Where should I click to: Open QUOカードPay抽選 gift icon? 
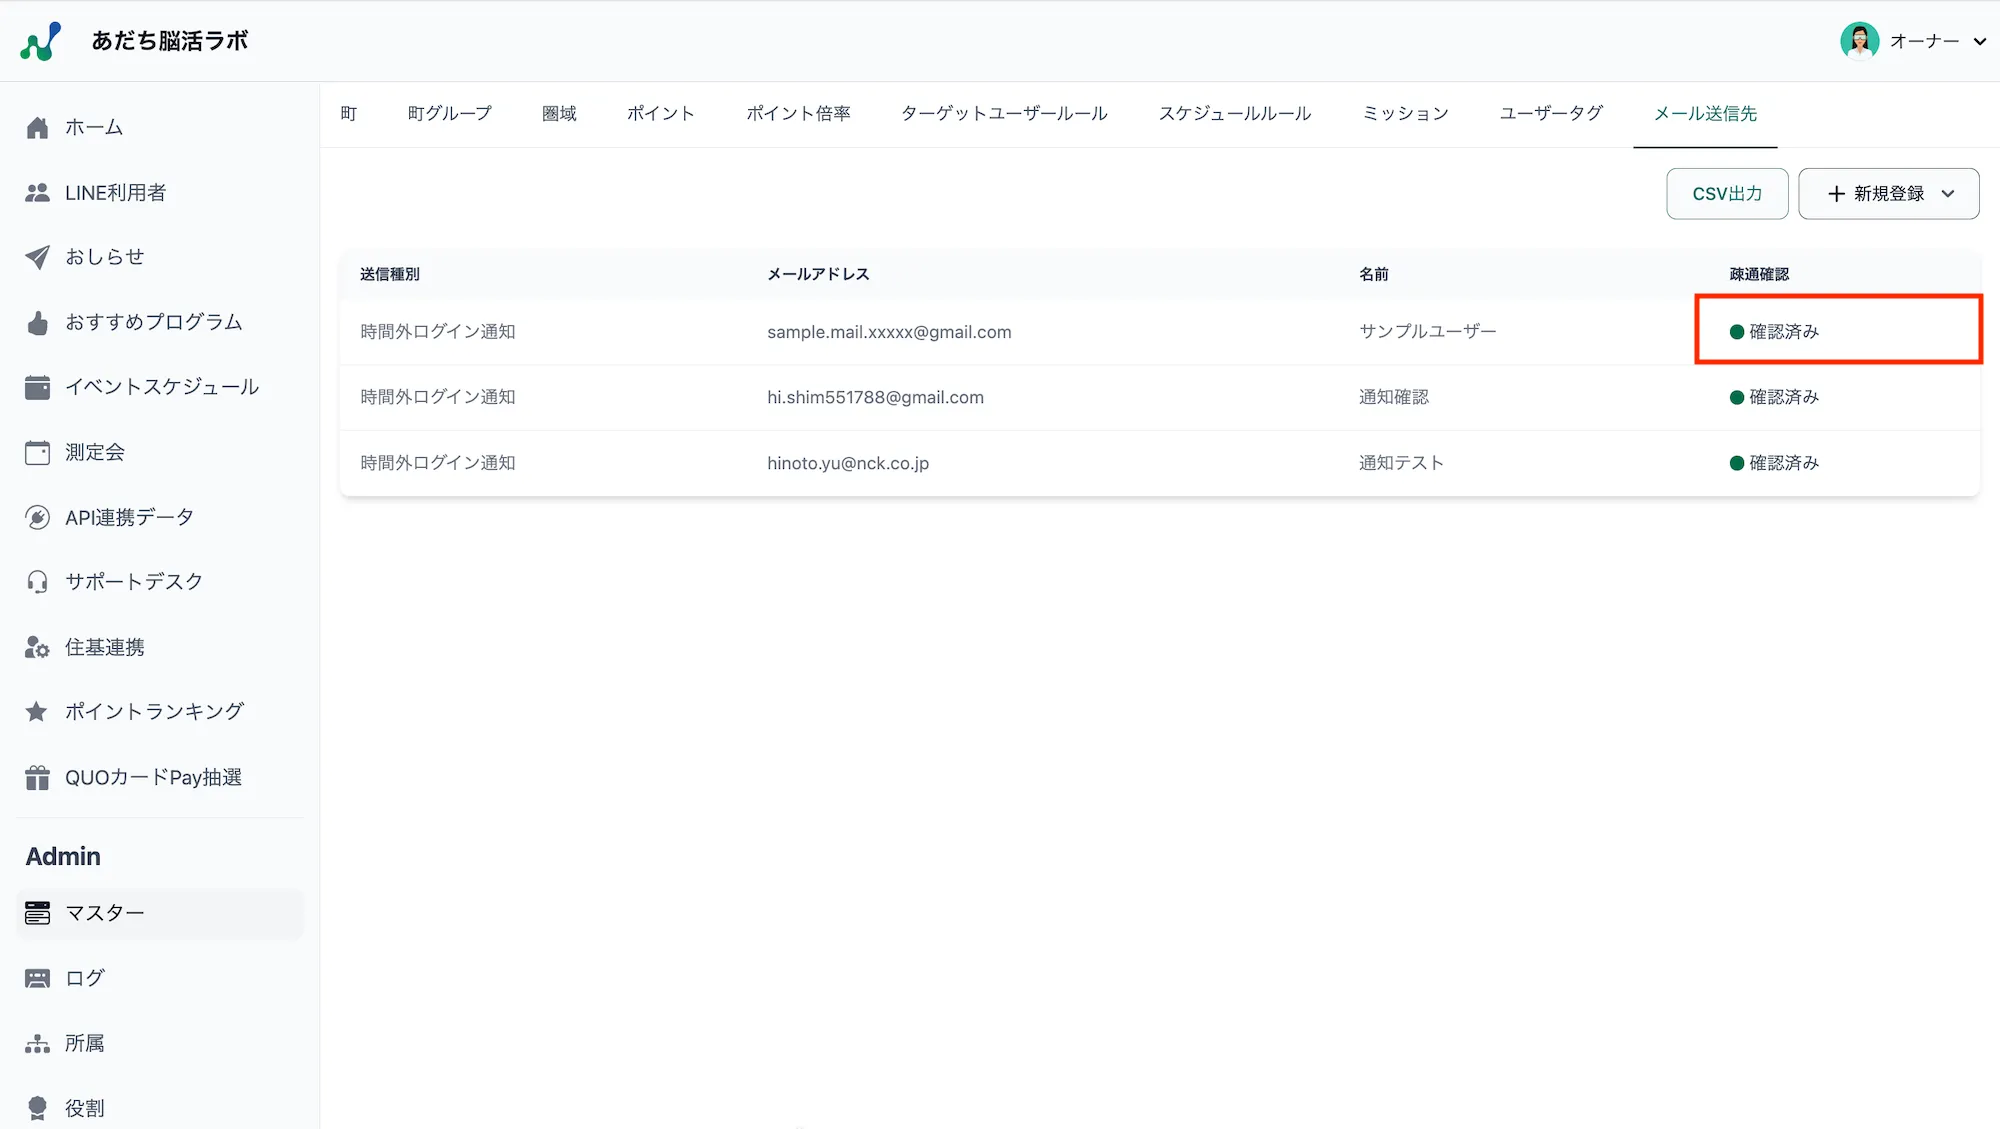pos(37,777)
